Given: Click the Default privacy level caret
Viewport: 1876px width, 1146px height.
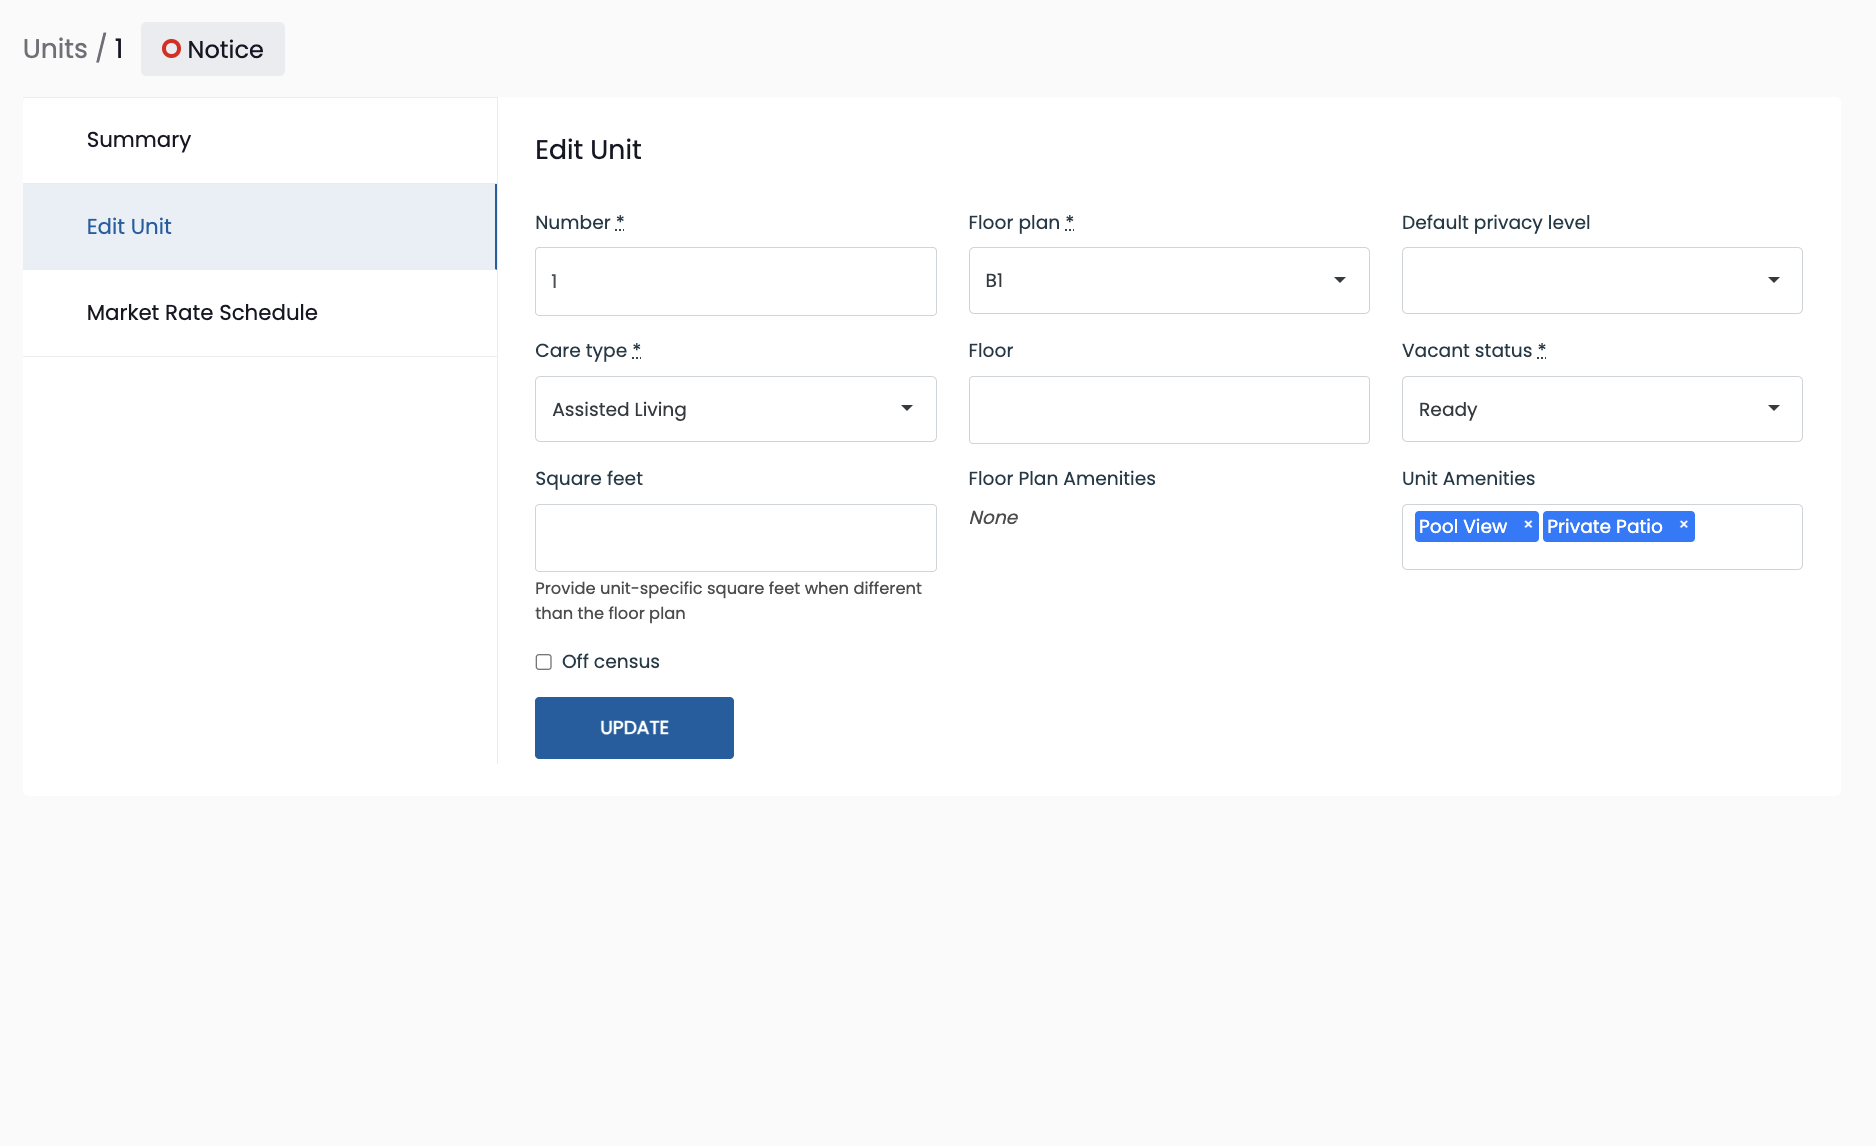Looking at the screenshot, I should 1774,280.
